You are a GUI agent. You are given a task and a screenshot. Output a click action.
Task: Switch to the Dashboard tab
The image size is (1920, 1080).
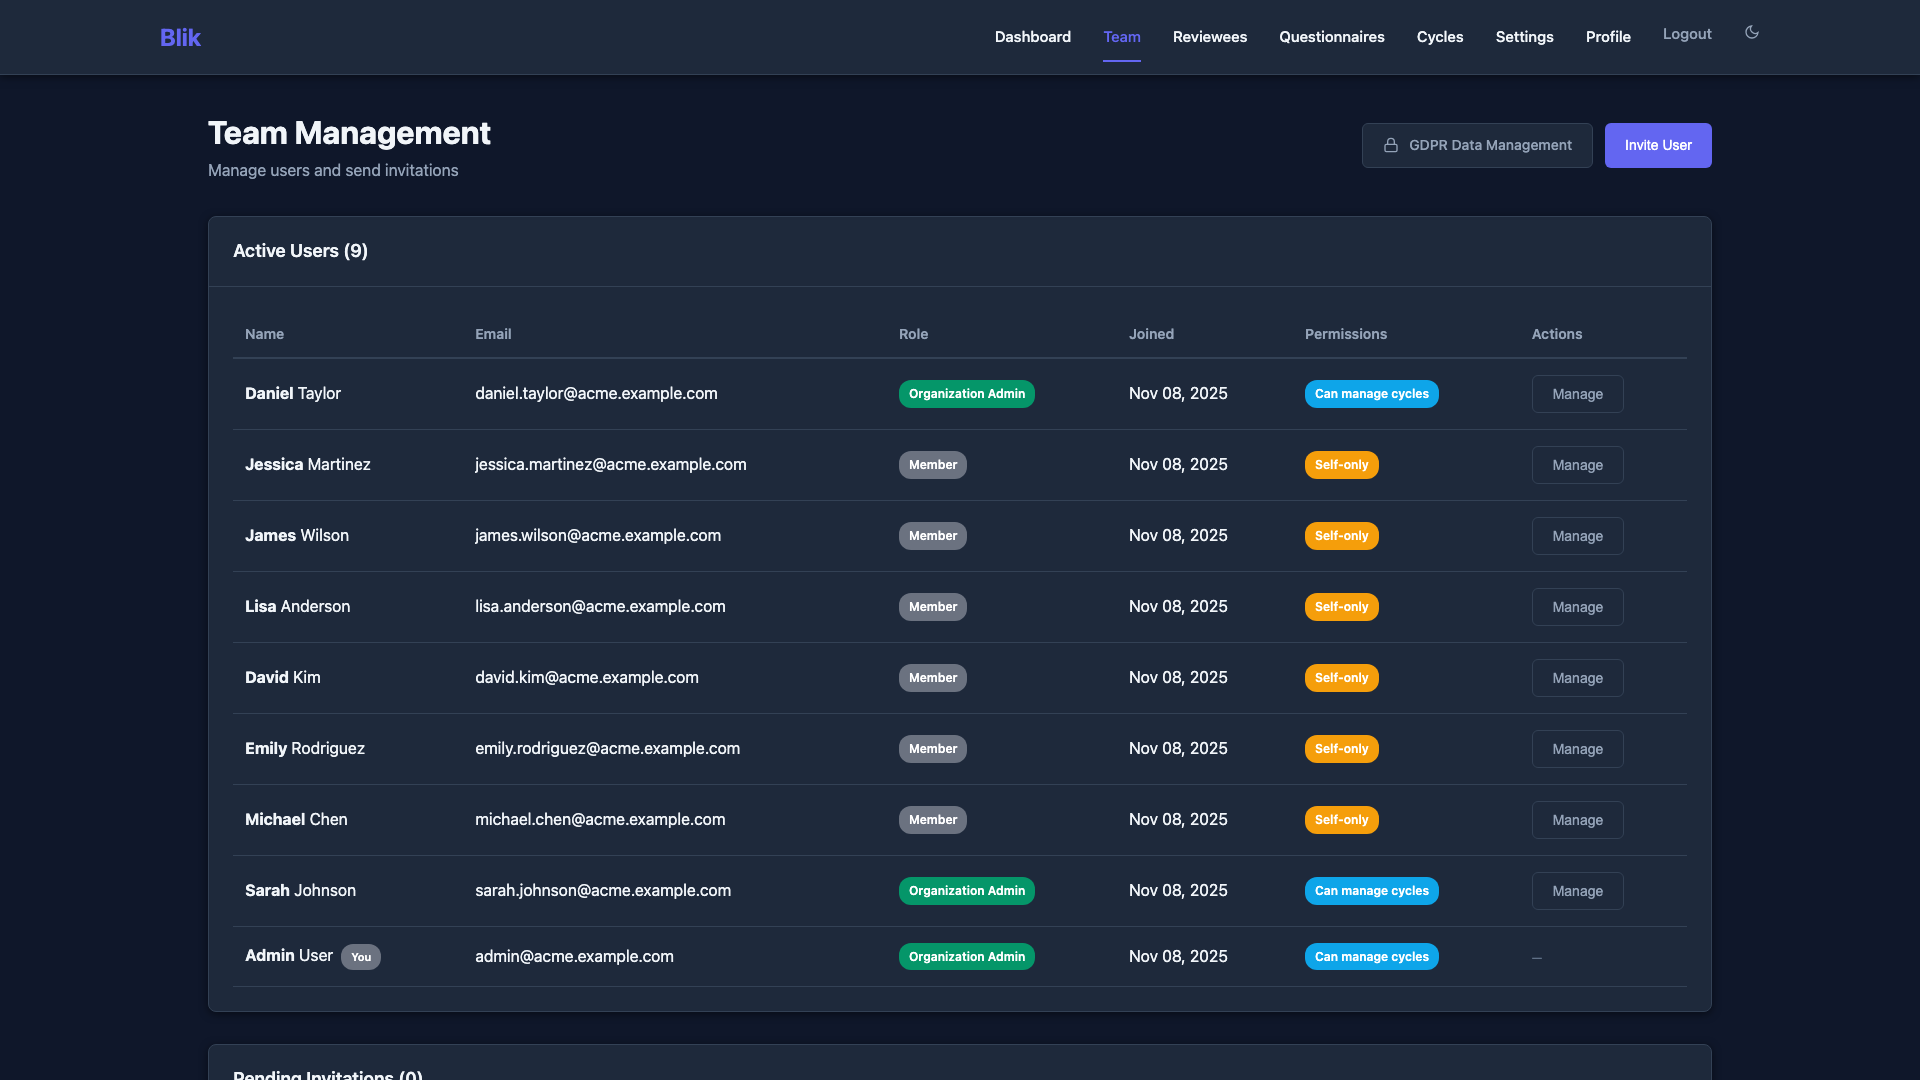pyautogui.click(x=1032, y=36)
